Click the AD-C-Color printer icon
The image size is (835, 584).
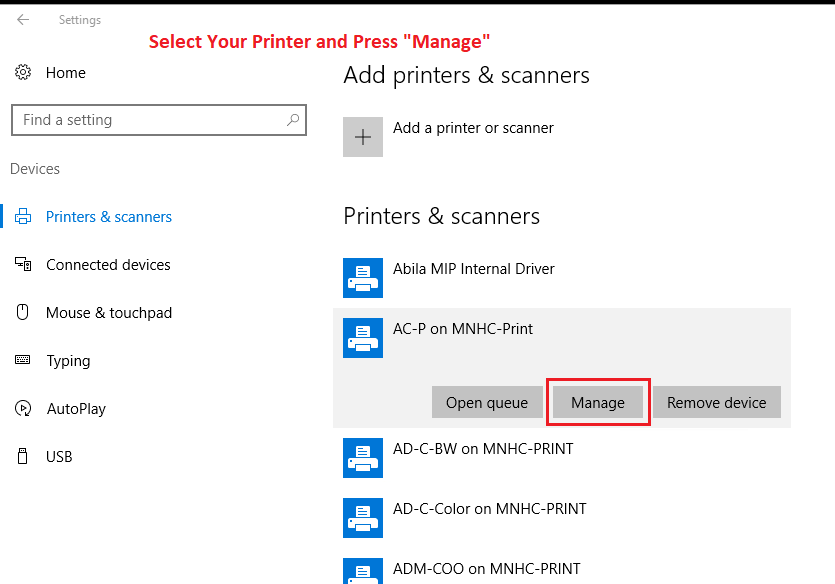point(363,518)
